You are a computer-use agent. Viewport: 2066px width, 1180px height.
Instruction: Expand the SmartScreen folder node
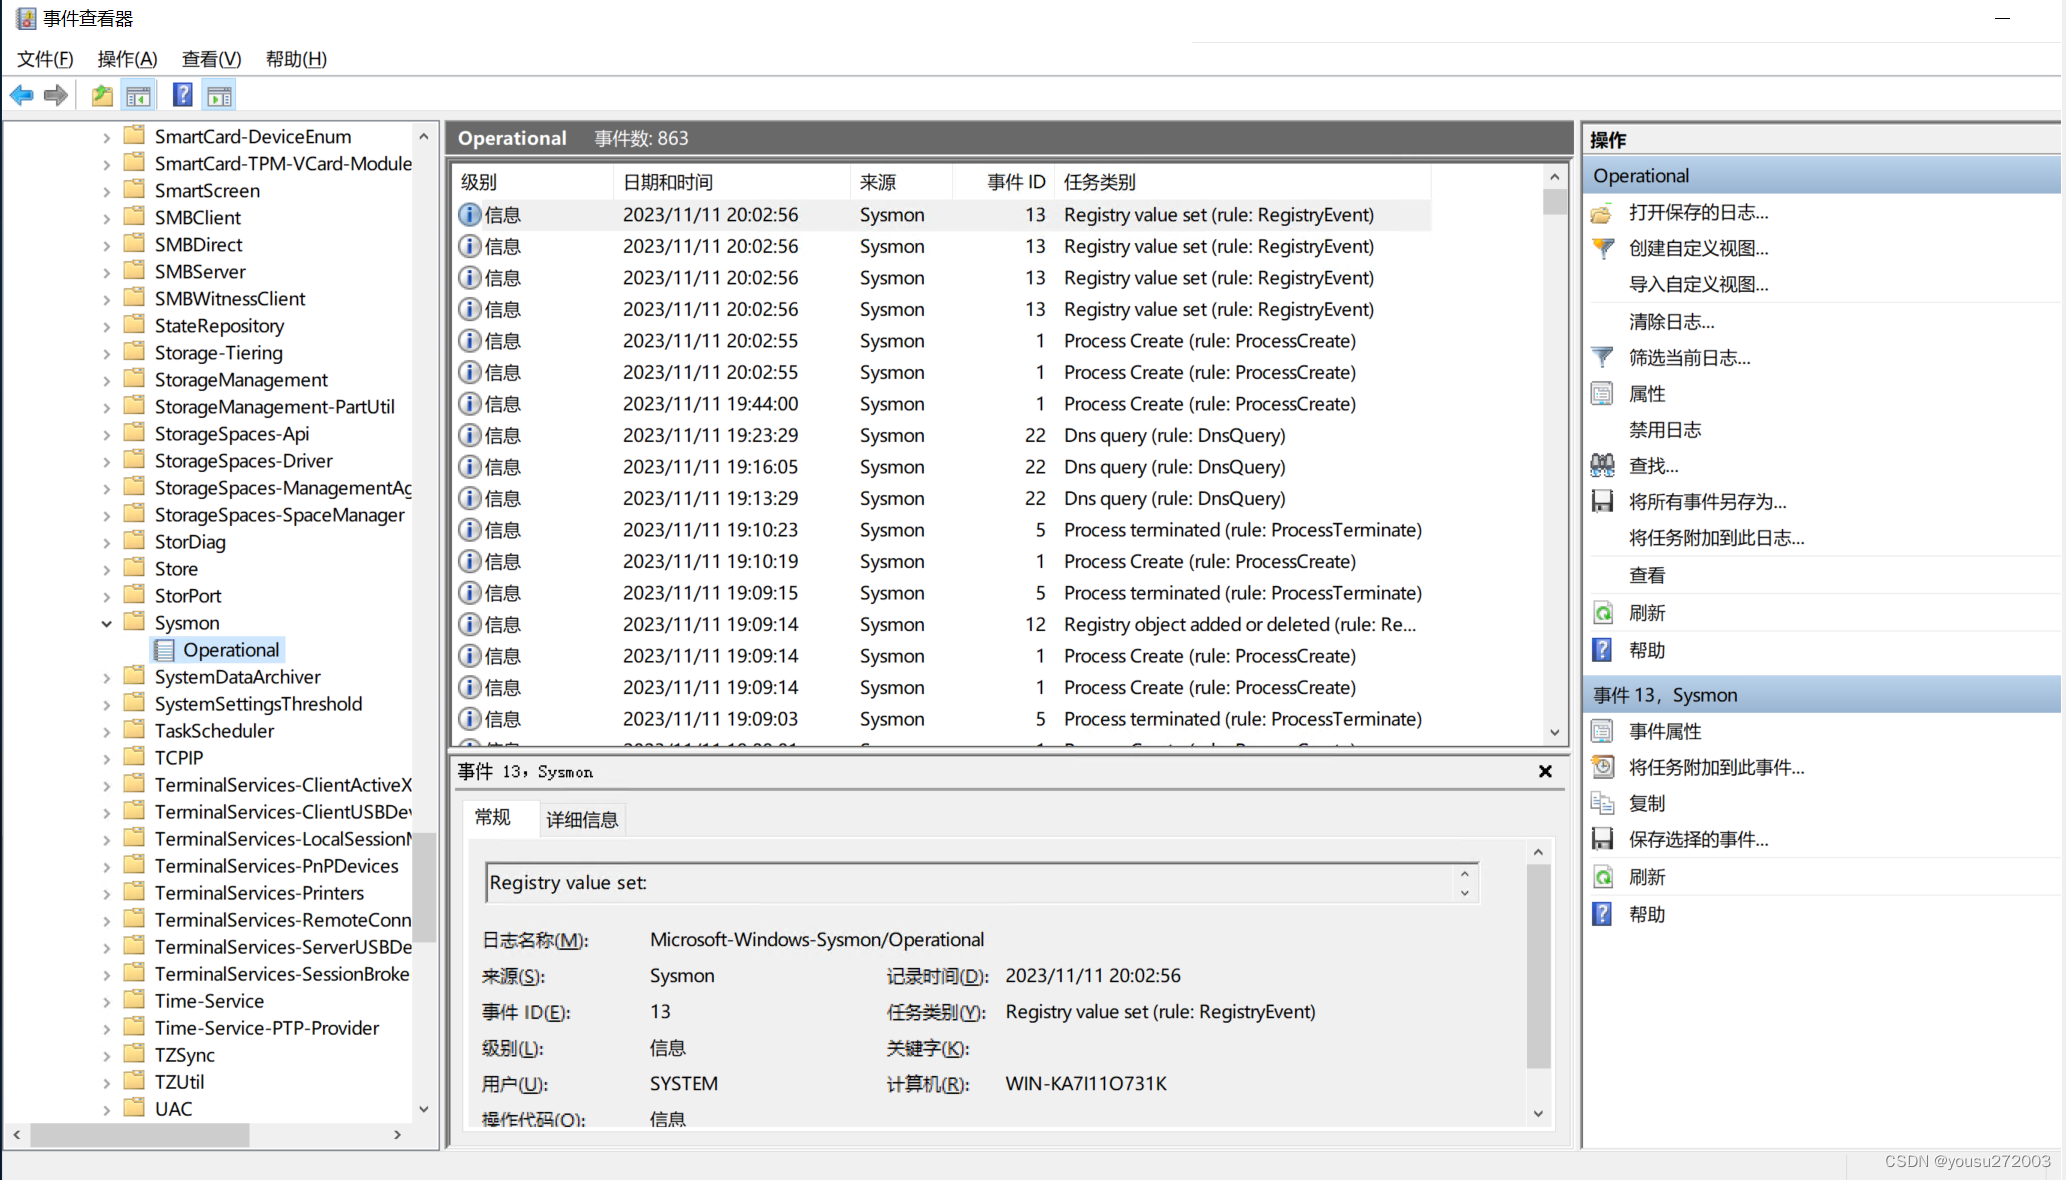pos(106,191)
